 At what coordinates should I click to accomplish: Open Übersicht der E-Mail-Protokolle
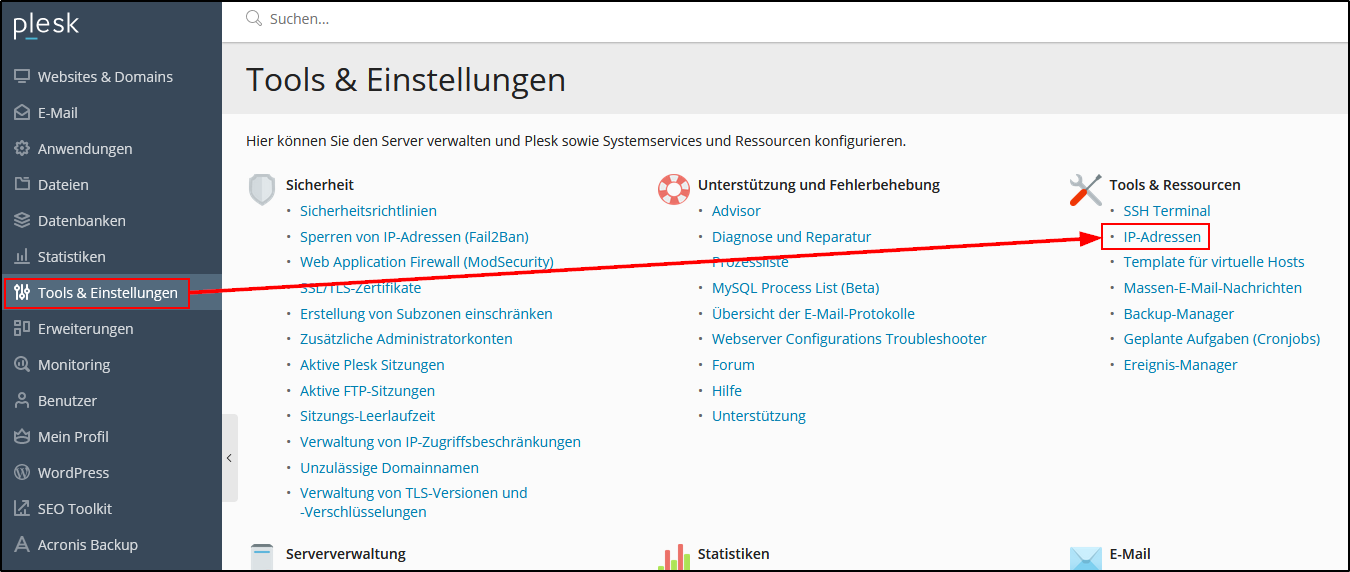813,314
